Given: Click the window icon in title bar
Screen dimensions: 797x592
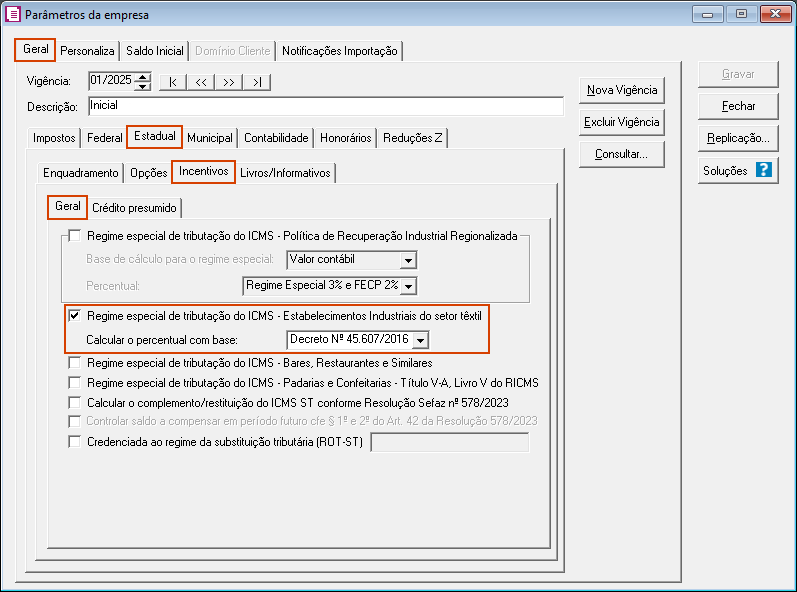Looking at the screenshot, I should 13,14.
